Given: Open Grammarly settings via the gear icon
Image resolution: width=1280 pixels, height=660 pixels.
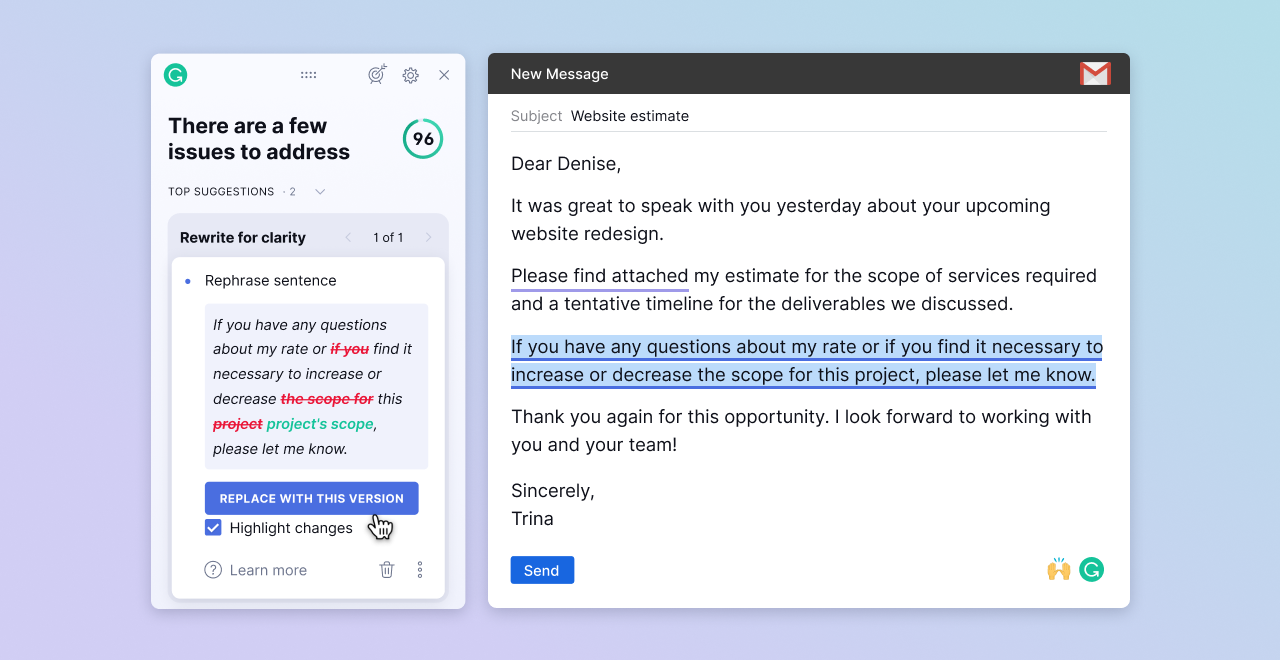Looking at the screenshot, I should [410, 74].
